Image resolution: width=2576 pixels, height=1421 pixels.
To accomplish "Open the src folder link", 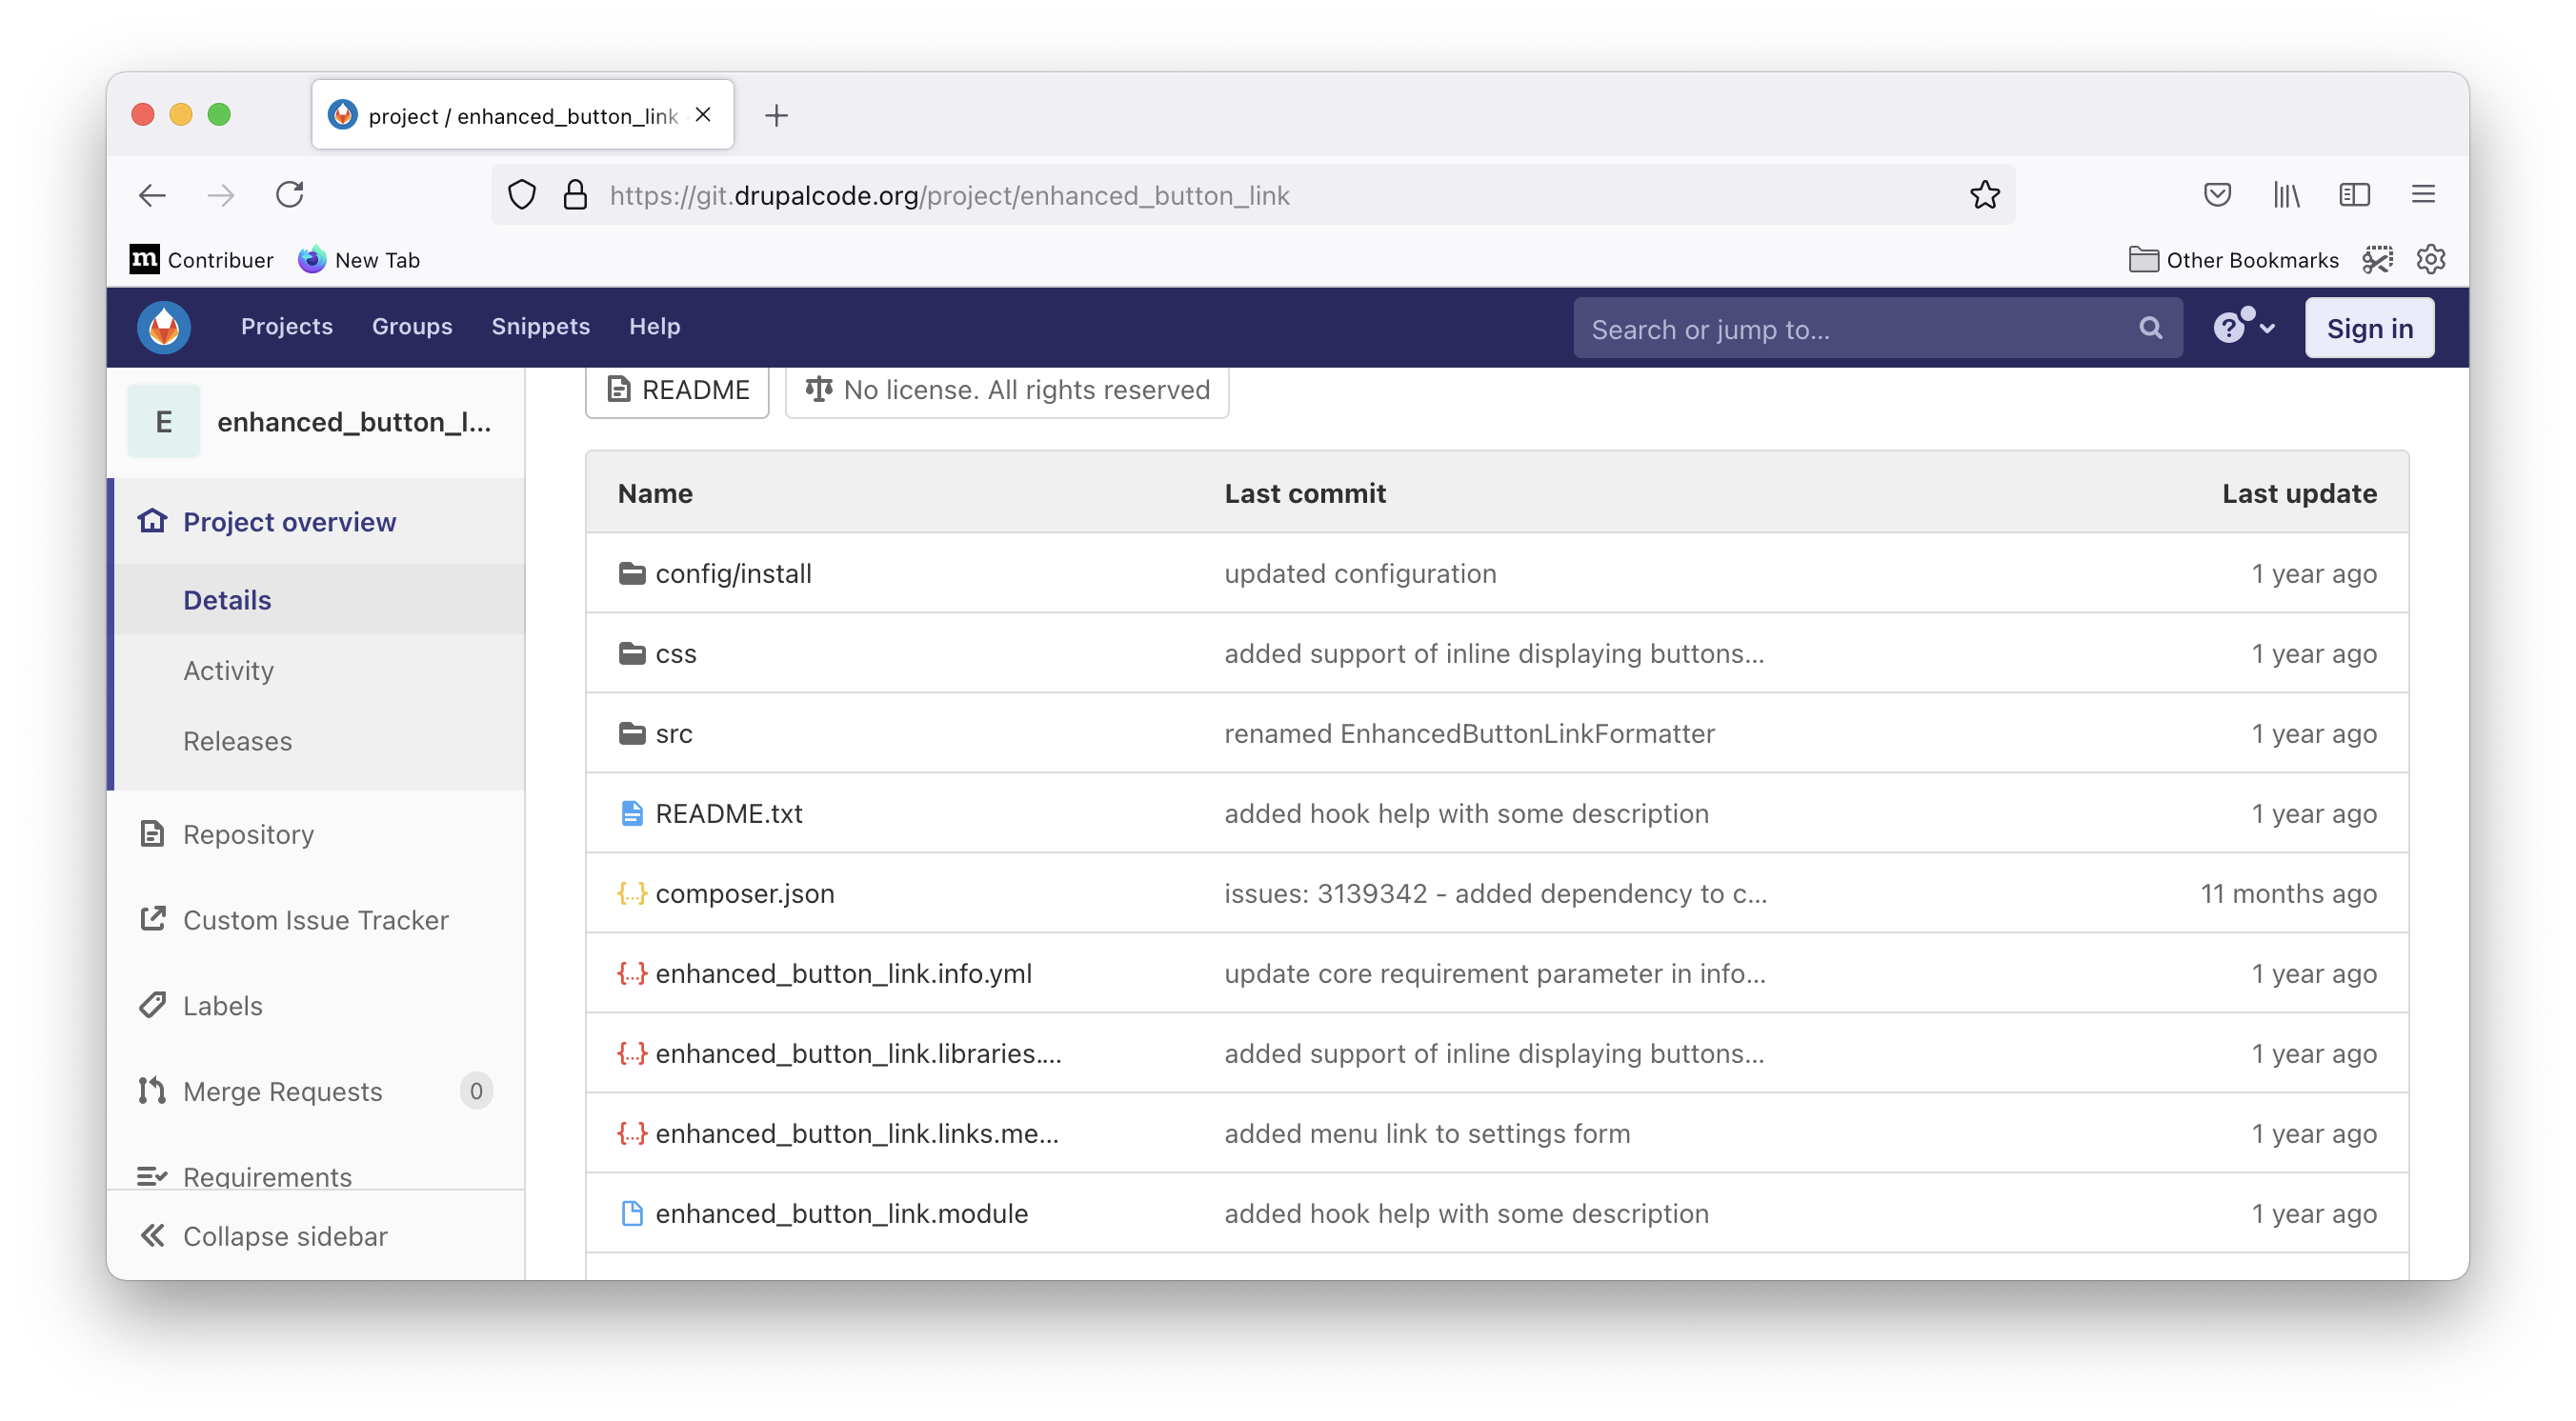I will [x=673, y=733].
